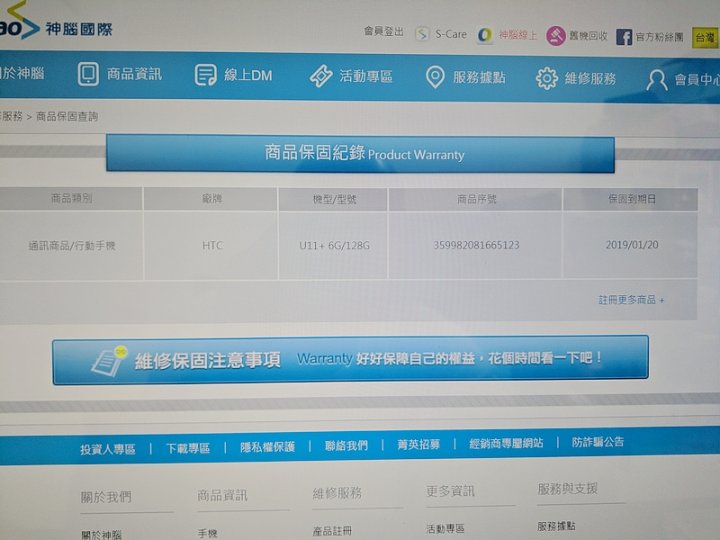Open the 線上DM nav menu

coord(233,75)
